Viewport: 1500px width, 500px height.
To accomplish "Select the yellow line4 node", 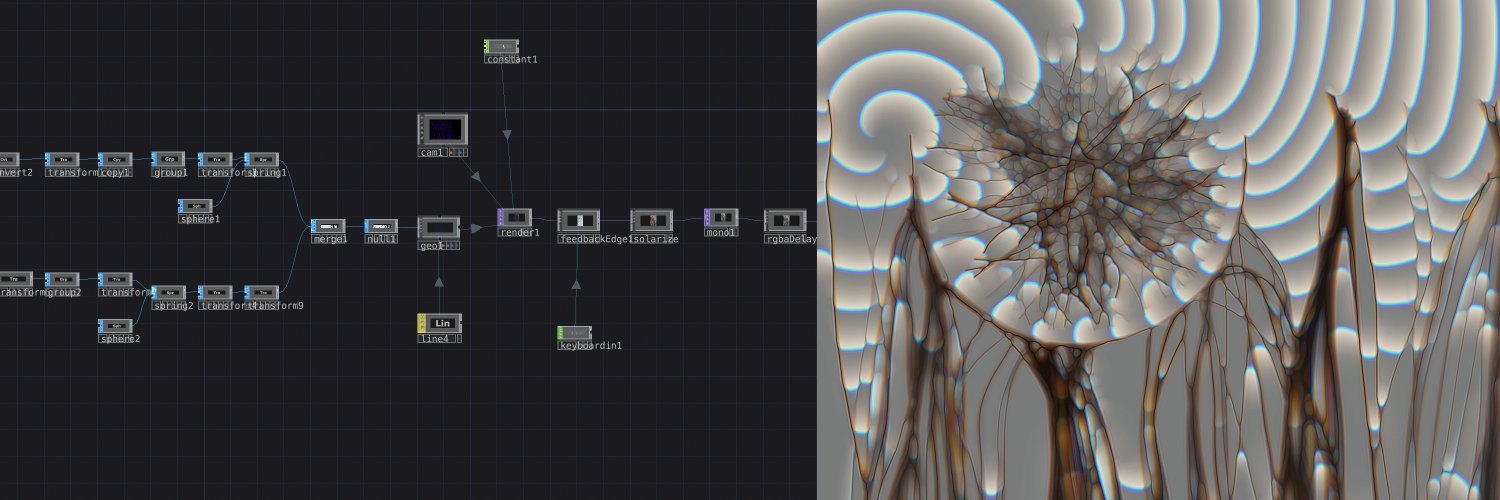I will [x=440, y=323].
